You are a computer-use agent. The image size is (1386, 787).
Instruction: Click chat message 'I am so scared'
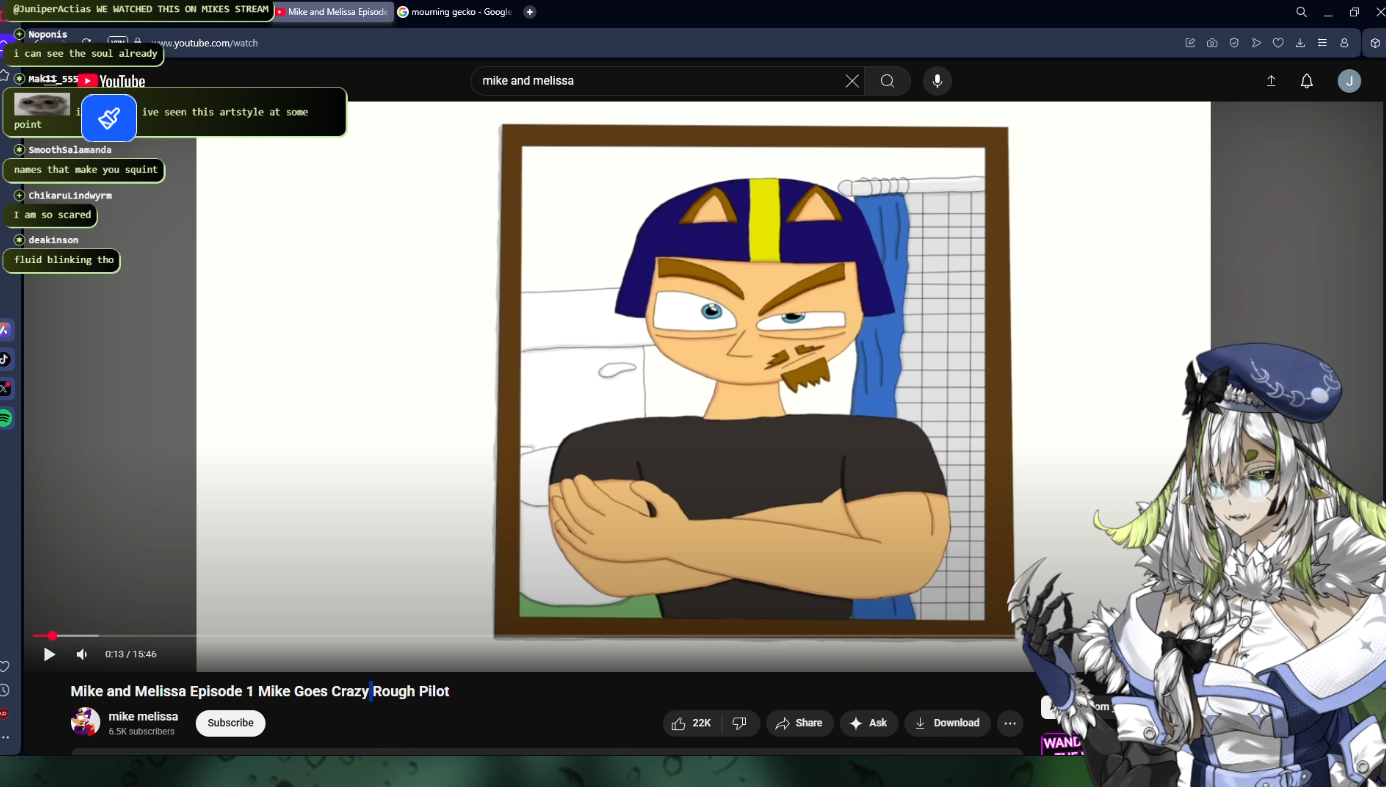(x=52, y=215)
